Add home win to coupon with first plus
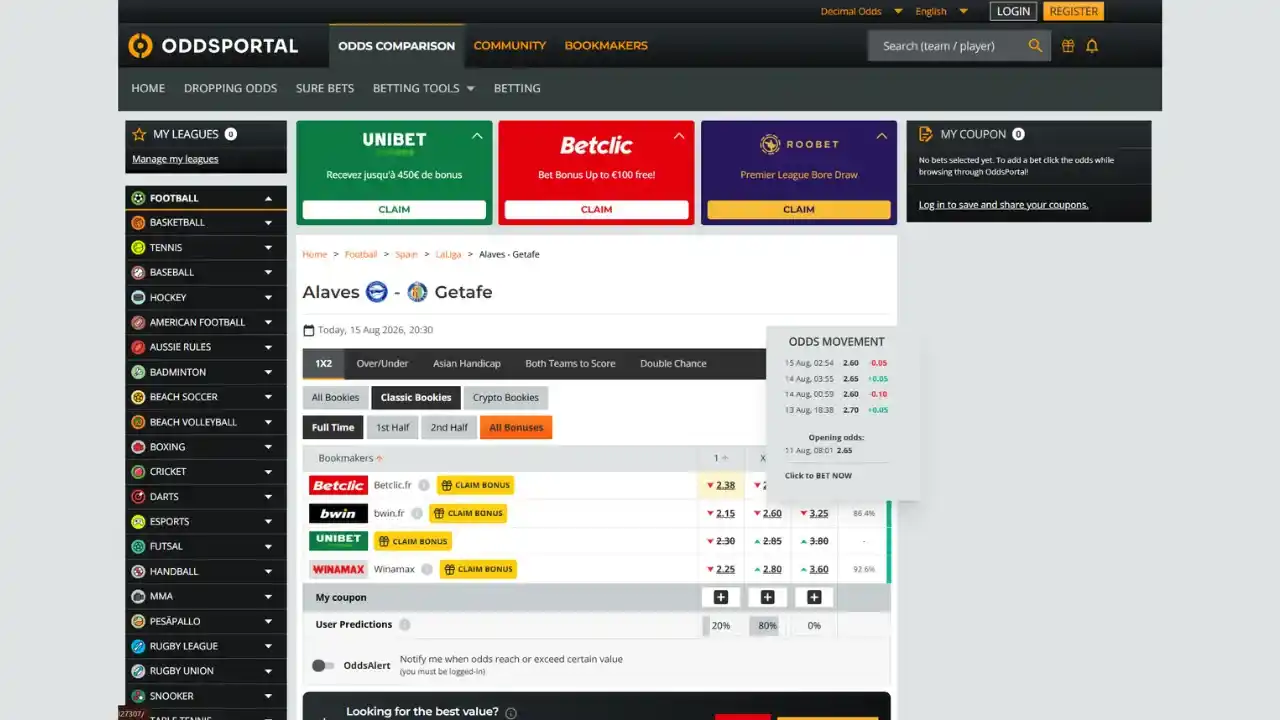Image resolution: width=1280 pixels, height=720 pixels. pos(720,597)
